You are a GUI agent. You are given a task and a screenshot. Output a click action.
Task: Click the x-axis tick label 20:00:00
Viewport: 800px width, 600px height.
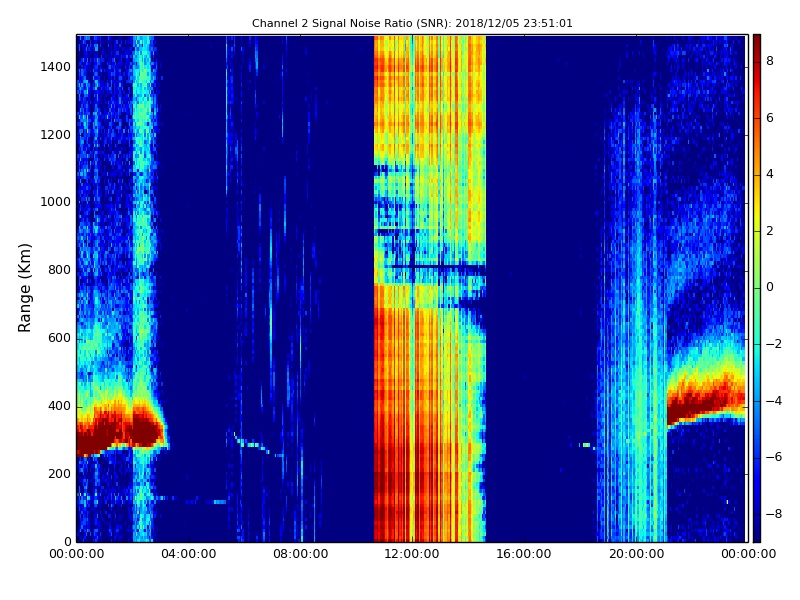coord(636,554)
